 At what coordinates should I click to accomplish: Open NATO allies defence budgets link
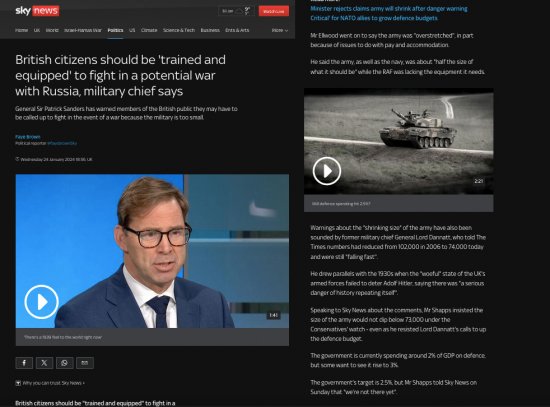374,18
